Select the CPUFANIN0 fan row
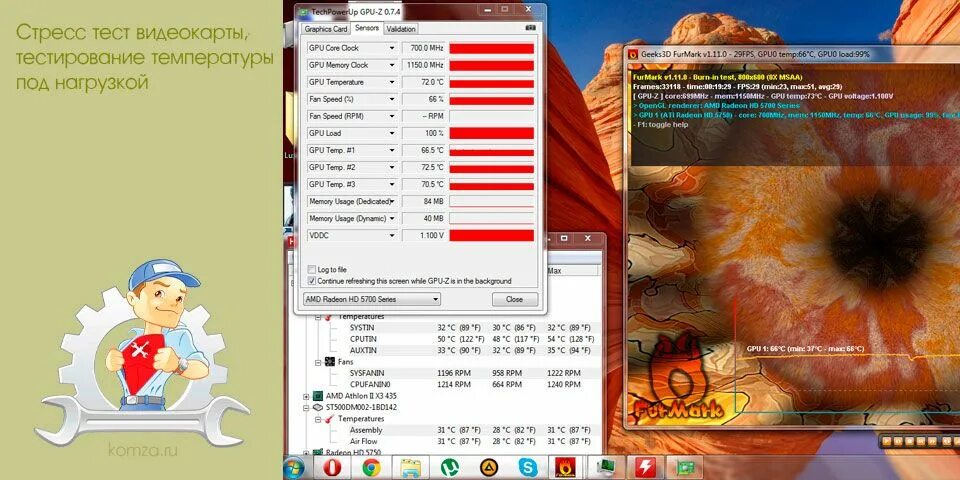The width and height of the screenshot is (960, 480). pyautogui.click(x=471, y=384)
